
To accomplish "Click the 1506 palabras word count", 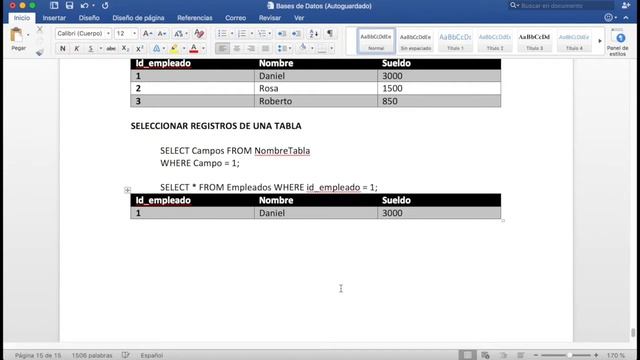I will [x=92, y=356].
